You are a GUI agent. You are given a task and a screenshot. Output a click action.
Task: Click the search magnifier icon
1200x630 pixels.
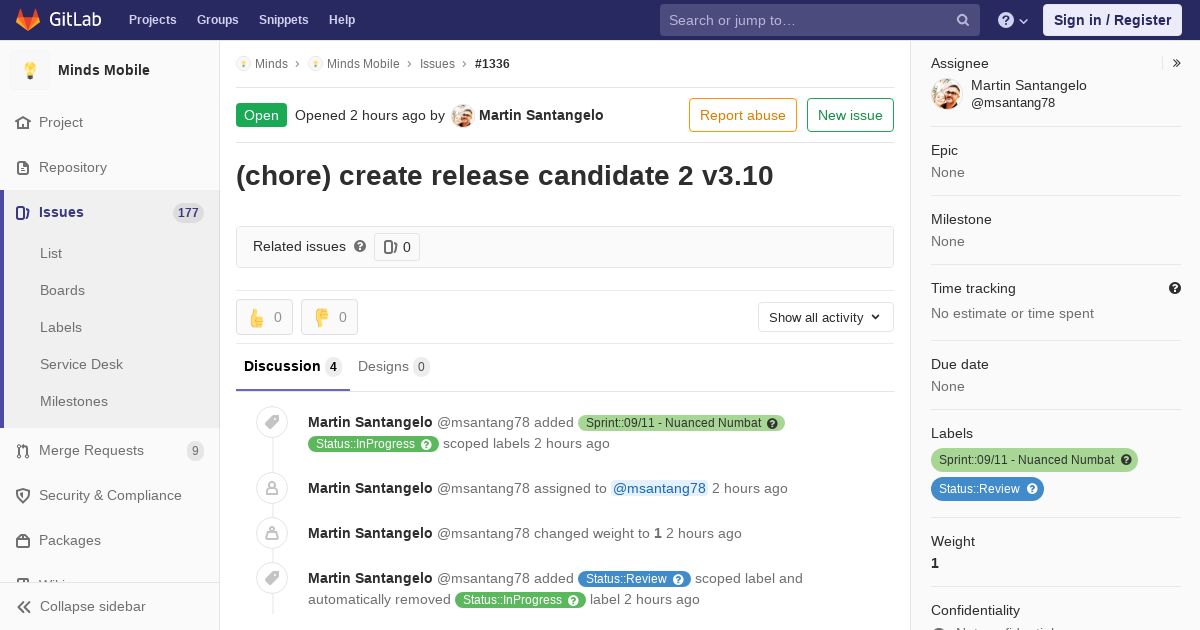[963, 20]
